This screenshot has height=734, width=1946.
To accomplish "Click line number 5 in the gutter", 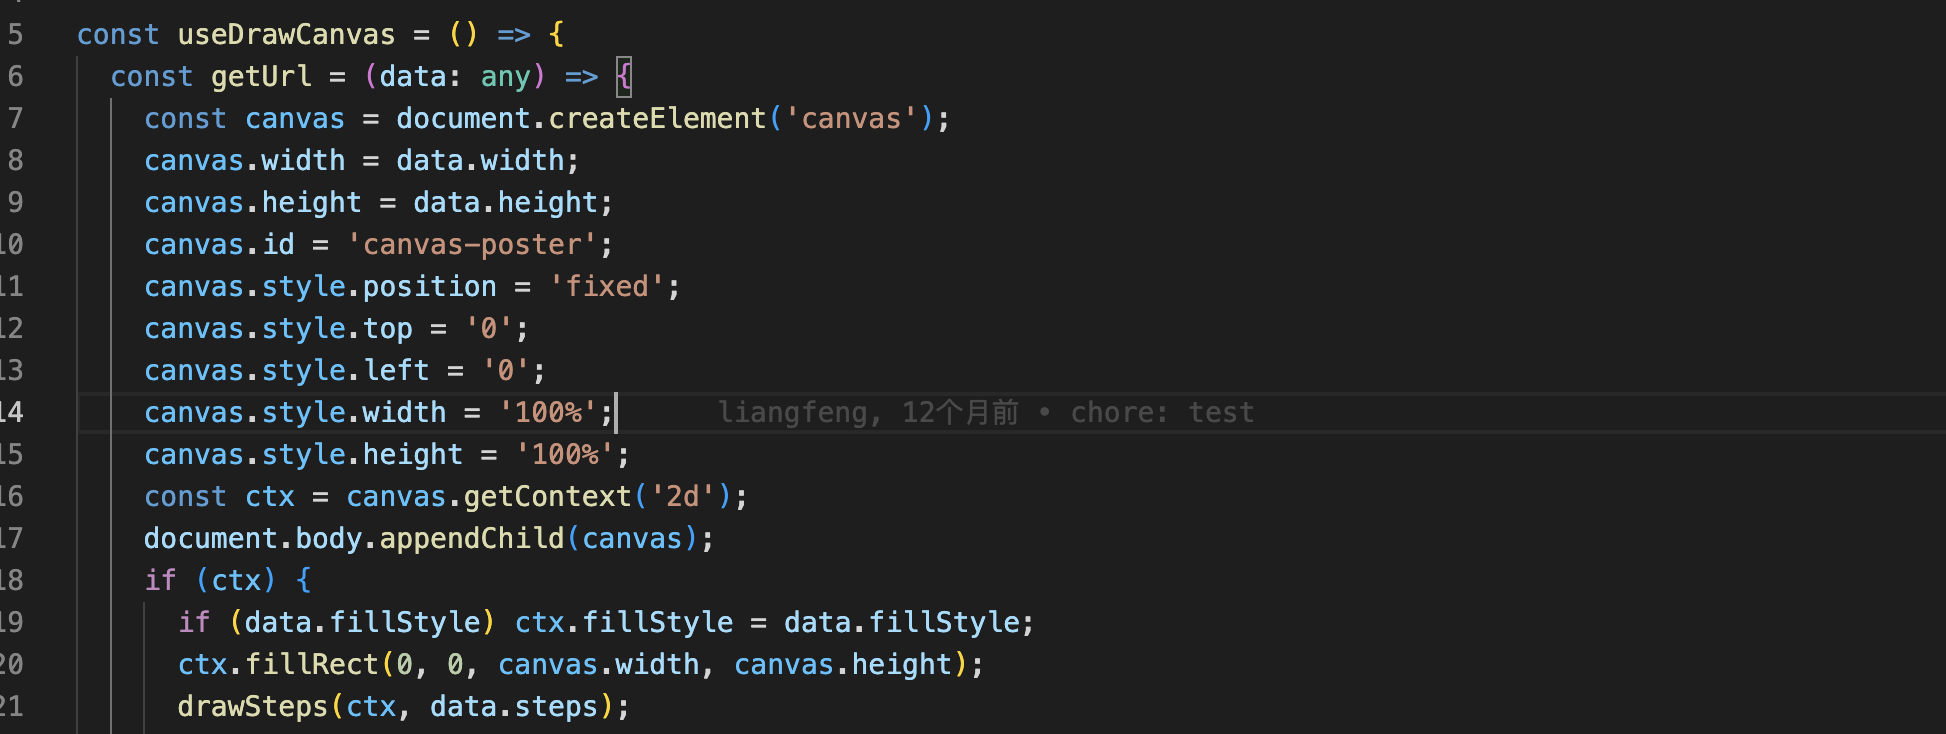I will 15,35.
